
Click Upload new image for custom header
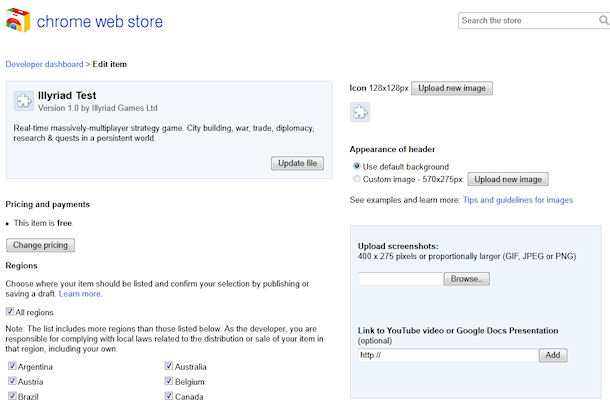[x=508, y=179]
